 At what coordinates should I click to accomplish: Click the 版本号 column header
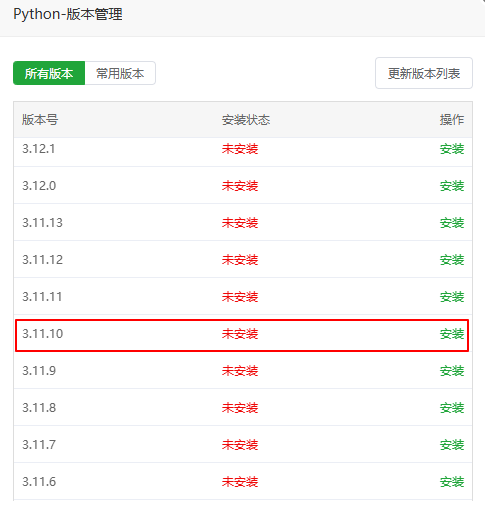point(40,120)
